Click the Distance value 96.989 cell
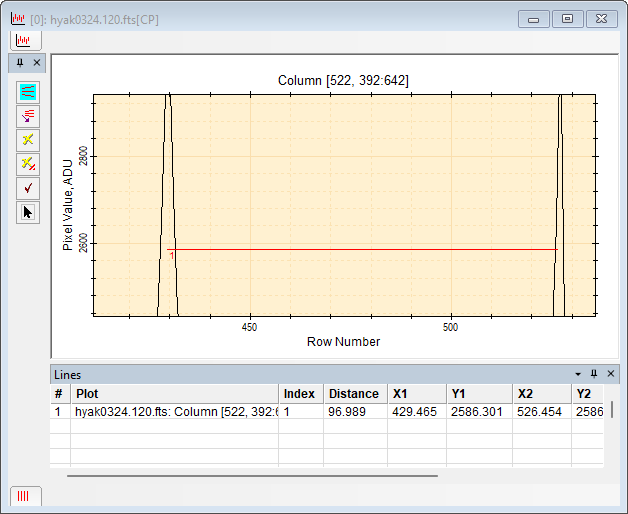 pyautogui.click(x=354, y=411)
